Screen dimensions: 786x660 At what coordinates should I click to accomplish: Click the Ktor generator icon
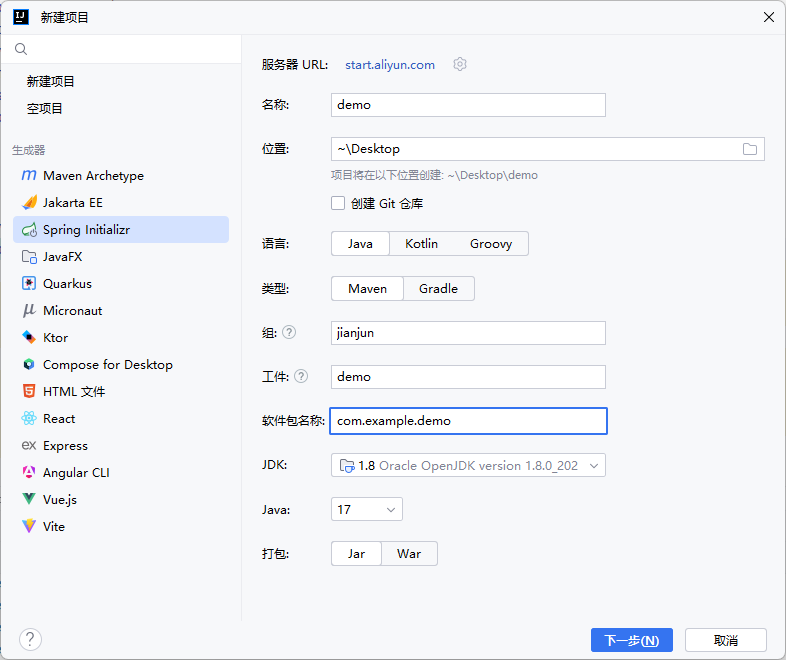(x=29, y=338)
